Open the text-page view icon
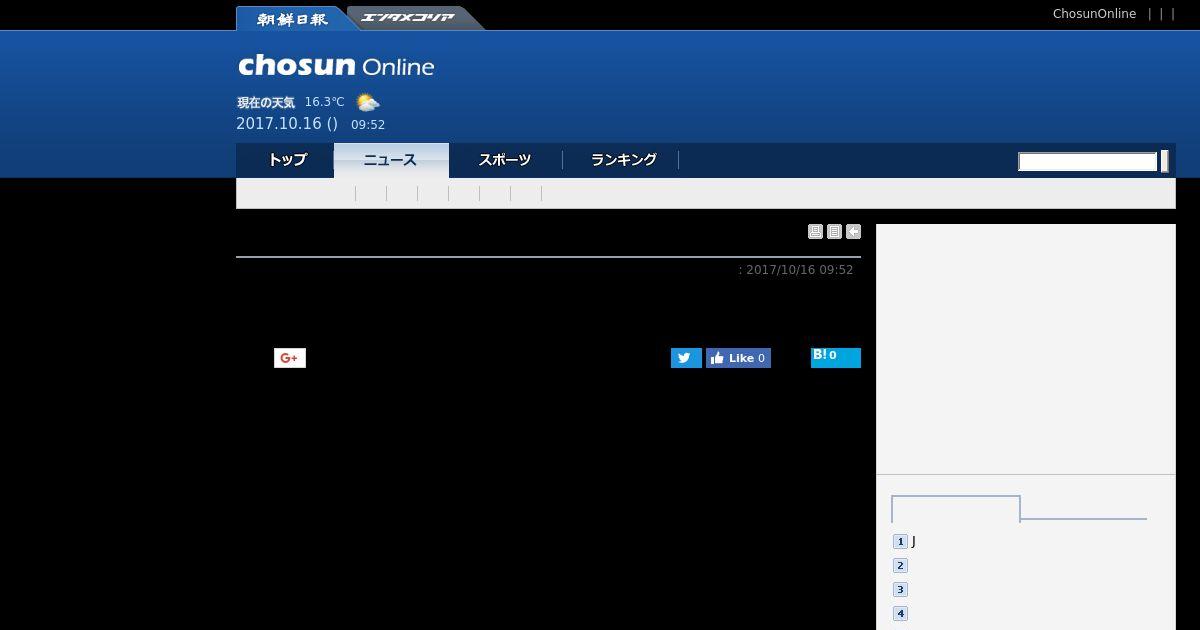 834,231
